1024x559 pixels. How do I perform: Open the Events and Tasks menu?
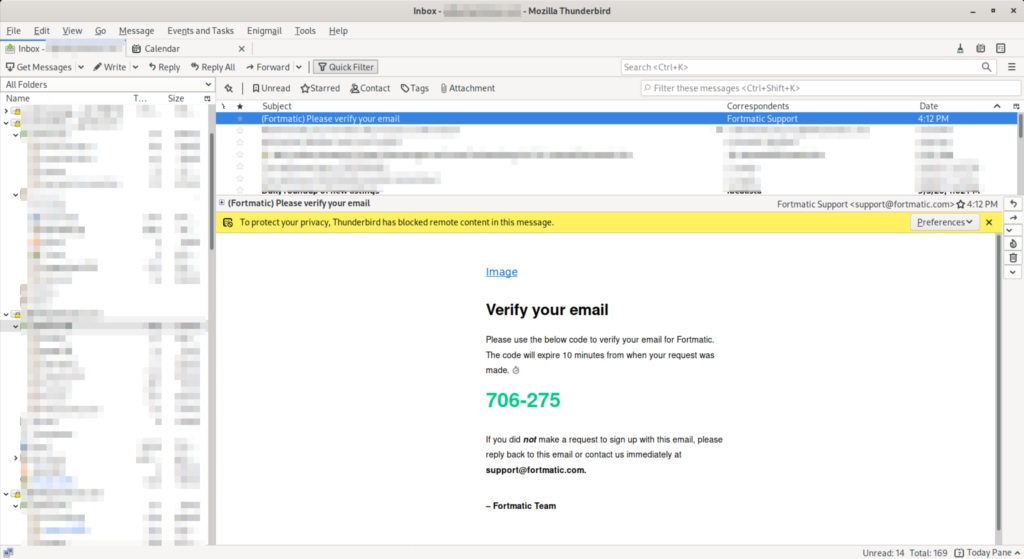[x=200, y=31]
